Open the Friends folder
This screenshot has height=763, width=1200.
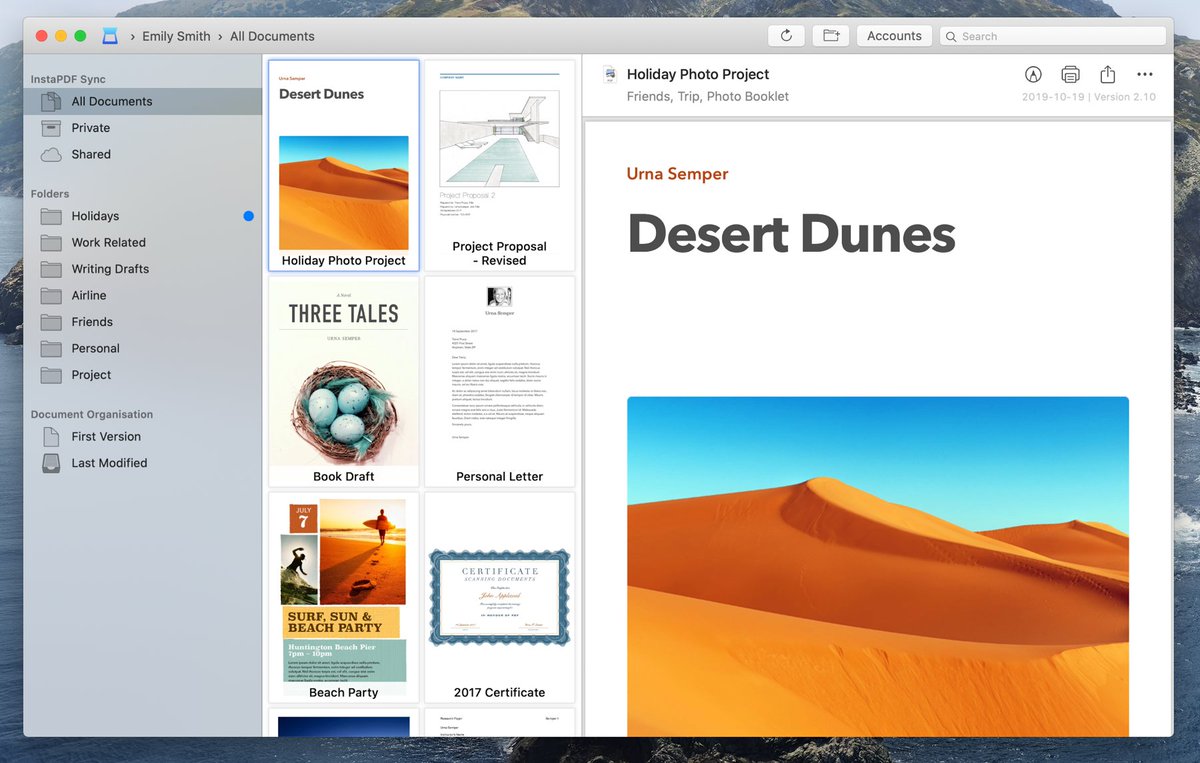[143, 322]
